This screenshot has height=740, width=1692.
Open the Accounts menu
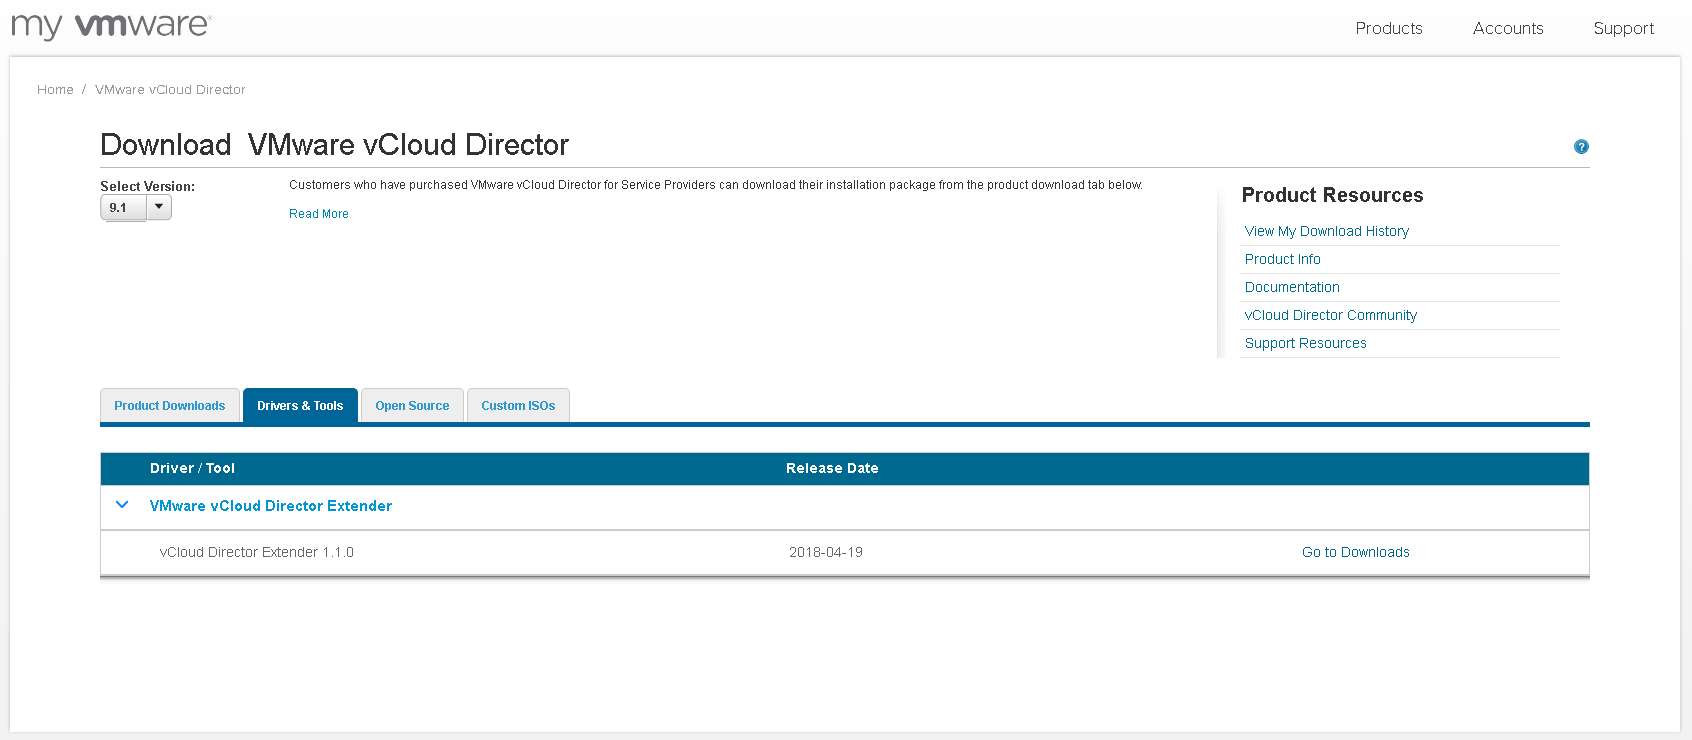1507,28
